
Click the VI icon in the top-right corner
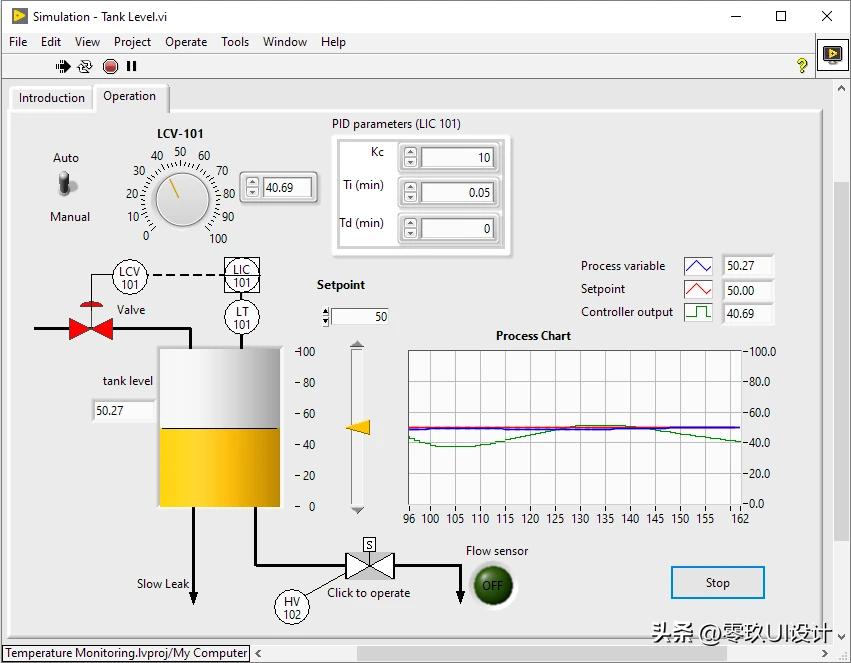pyautogui.click(x=831, y=55)
